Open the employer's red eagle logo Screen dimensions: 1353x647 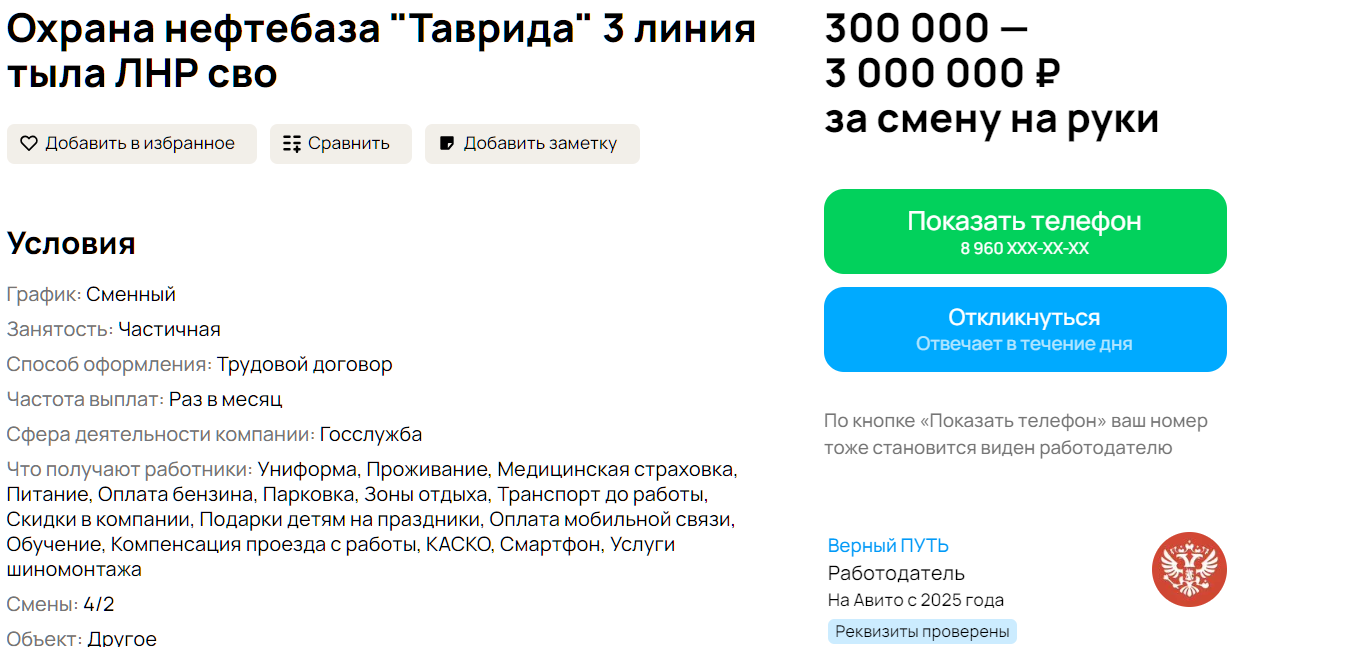[1189, 569]
